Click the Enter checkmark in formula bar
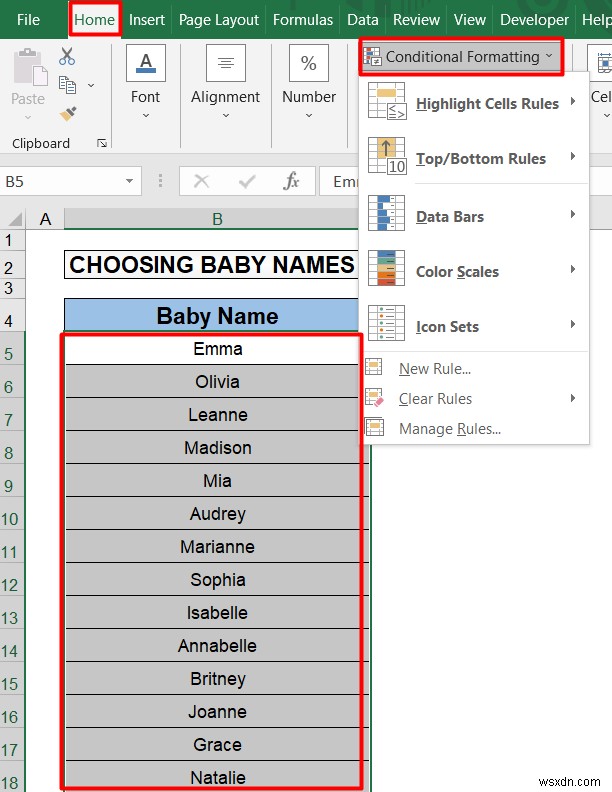Screen dimensions: 612x792 (x=247, y=181)
